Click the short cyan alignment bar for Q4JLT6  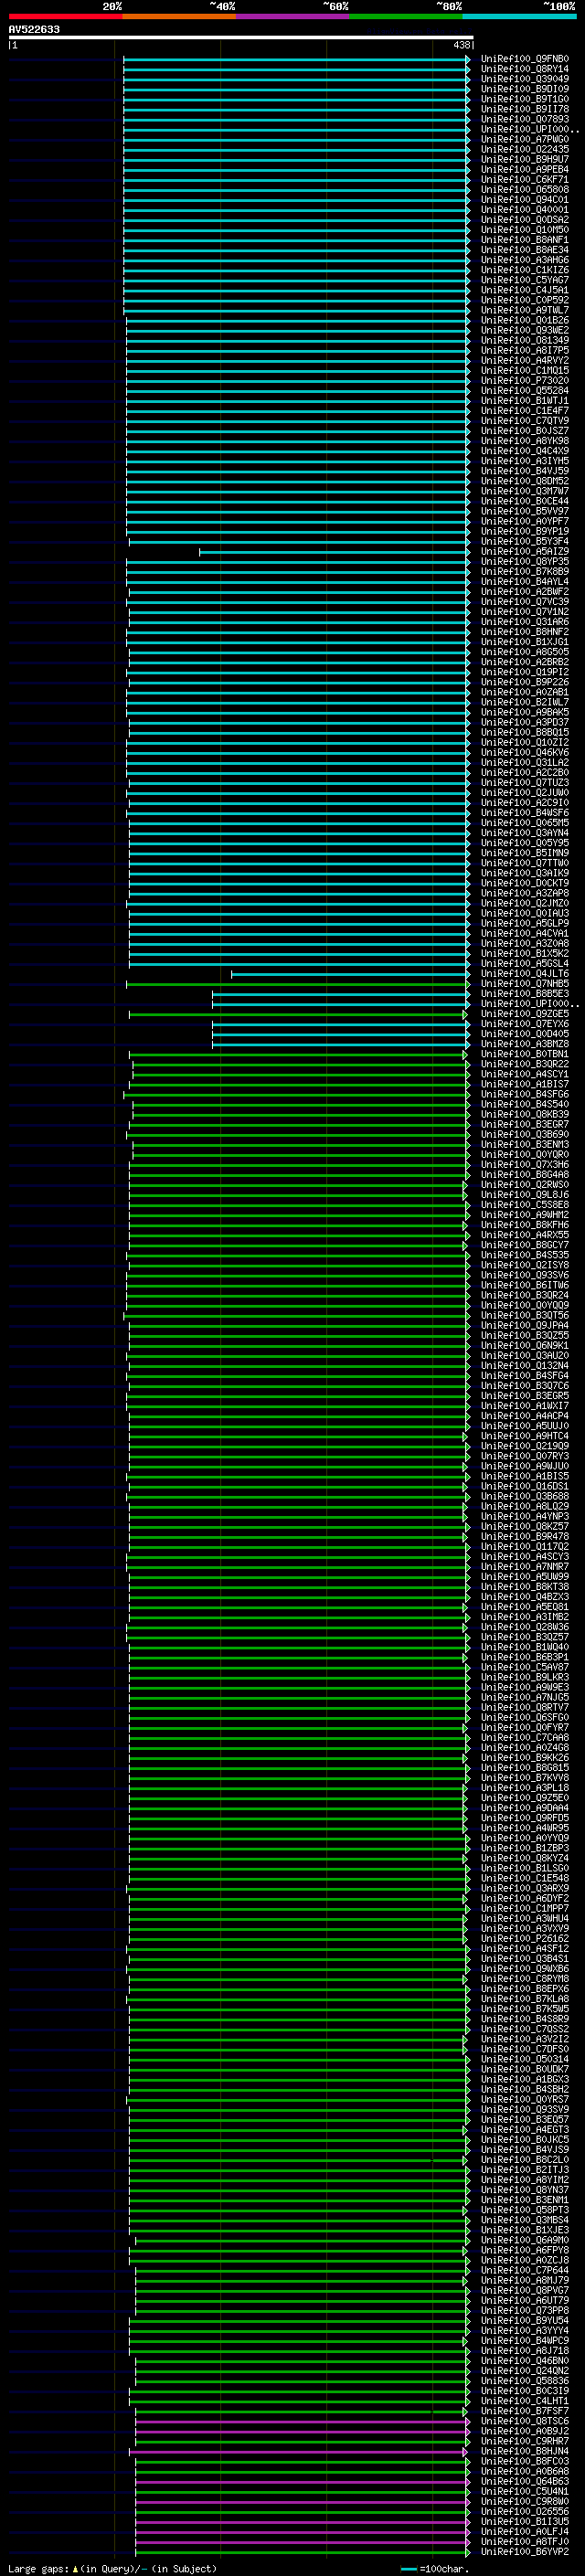tap(350, 974)
